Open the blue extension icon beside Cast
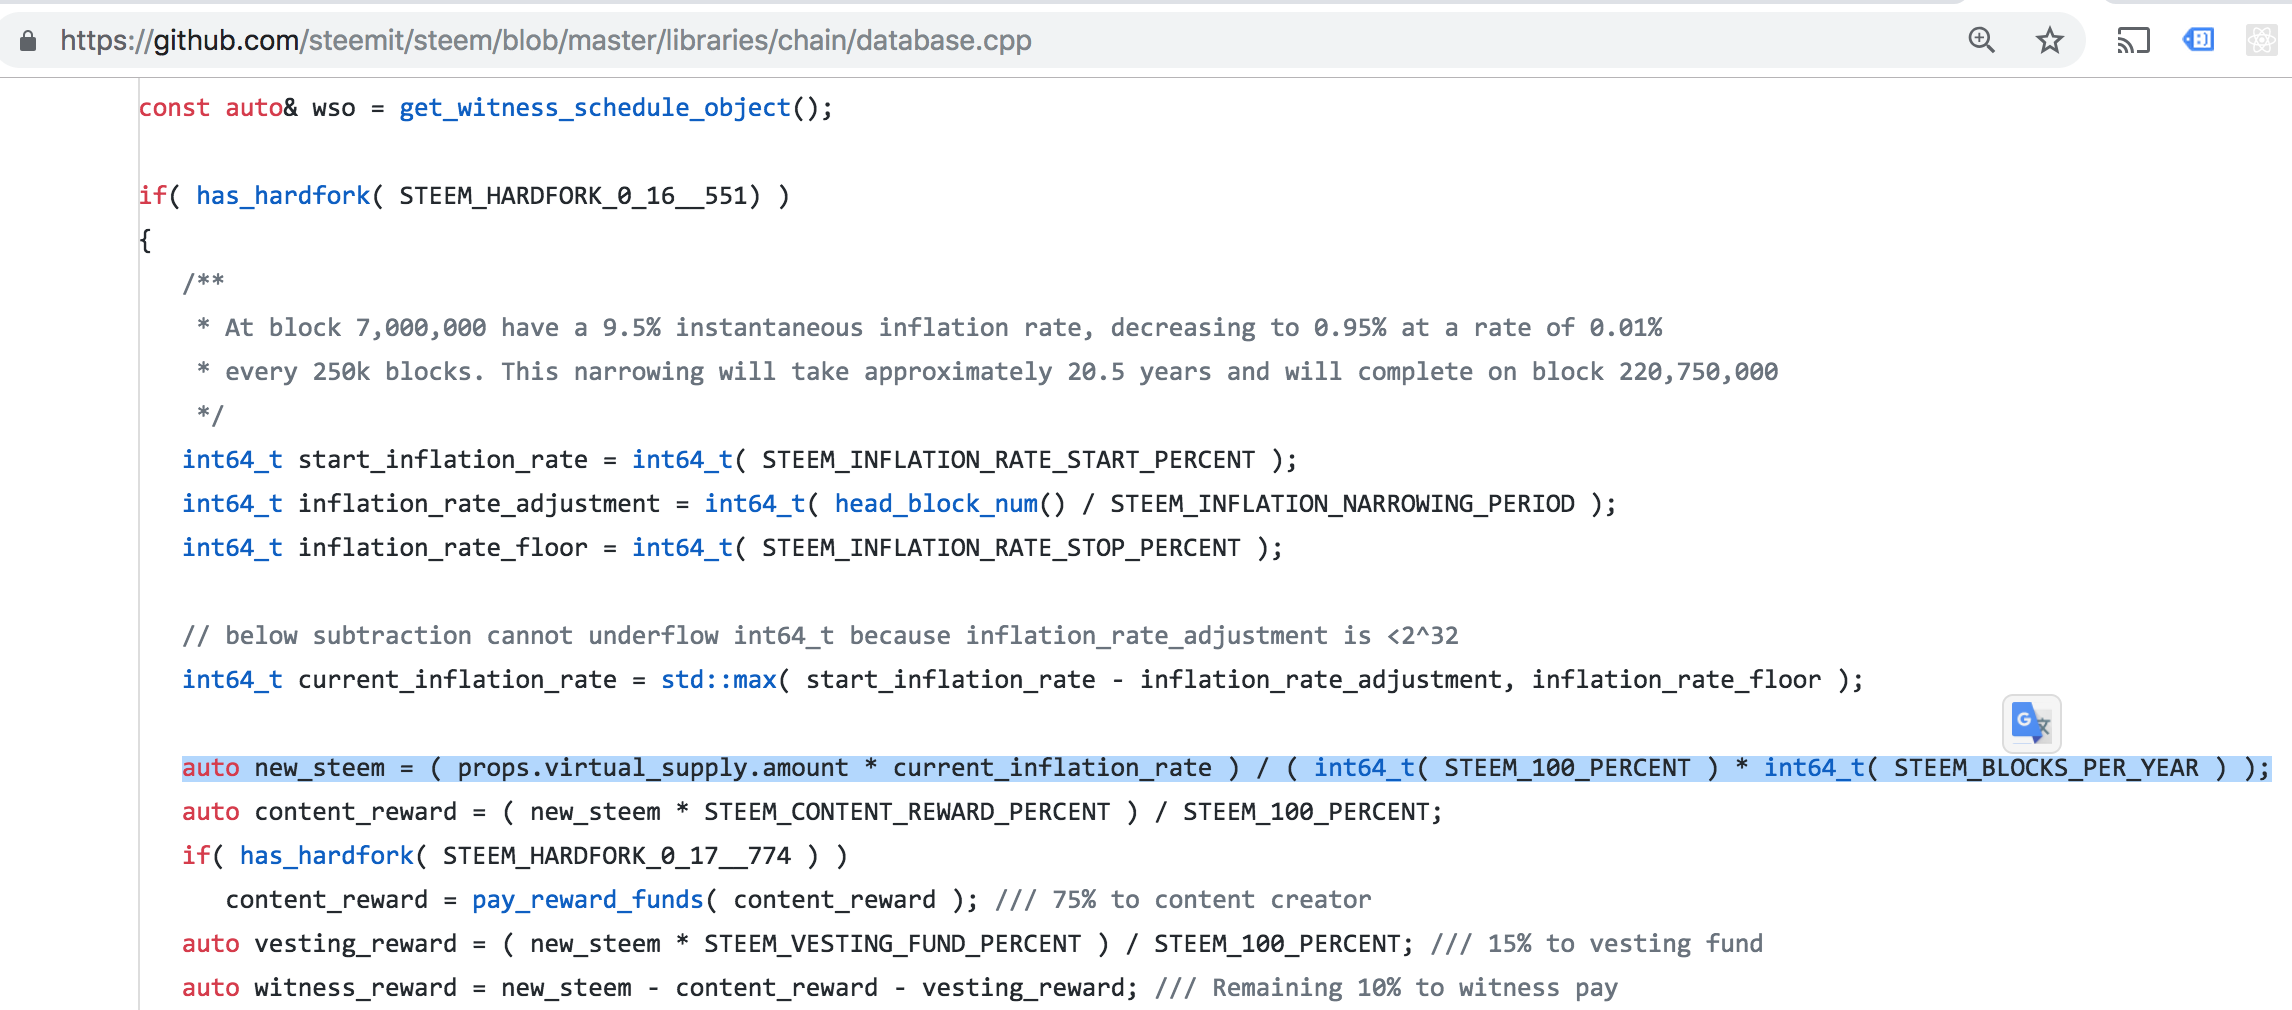 click(x=2198, y=40)
